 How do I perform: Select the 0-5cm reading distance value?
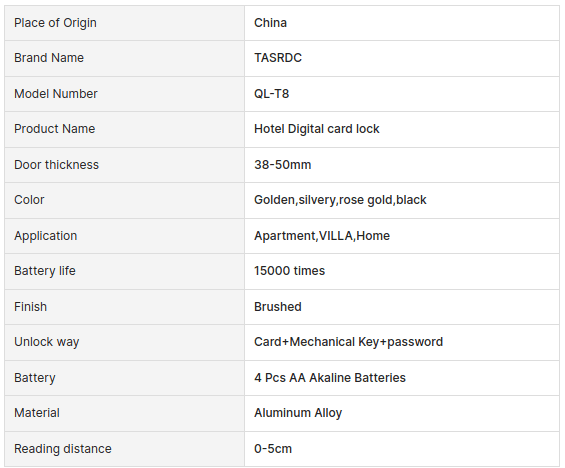click(x=273, y=449)
